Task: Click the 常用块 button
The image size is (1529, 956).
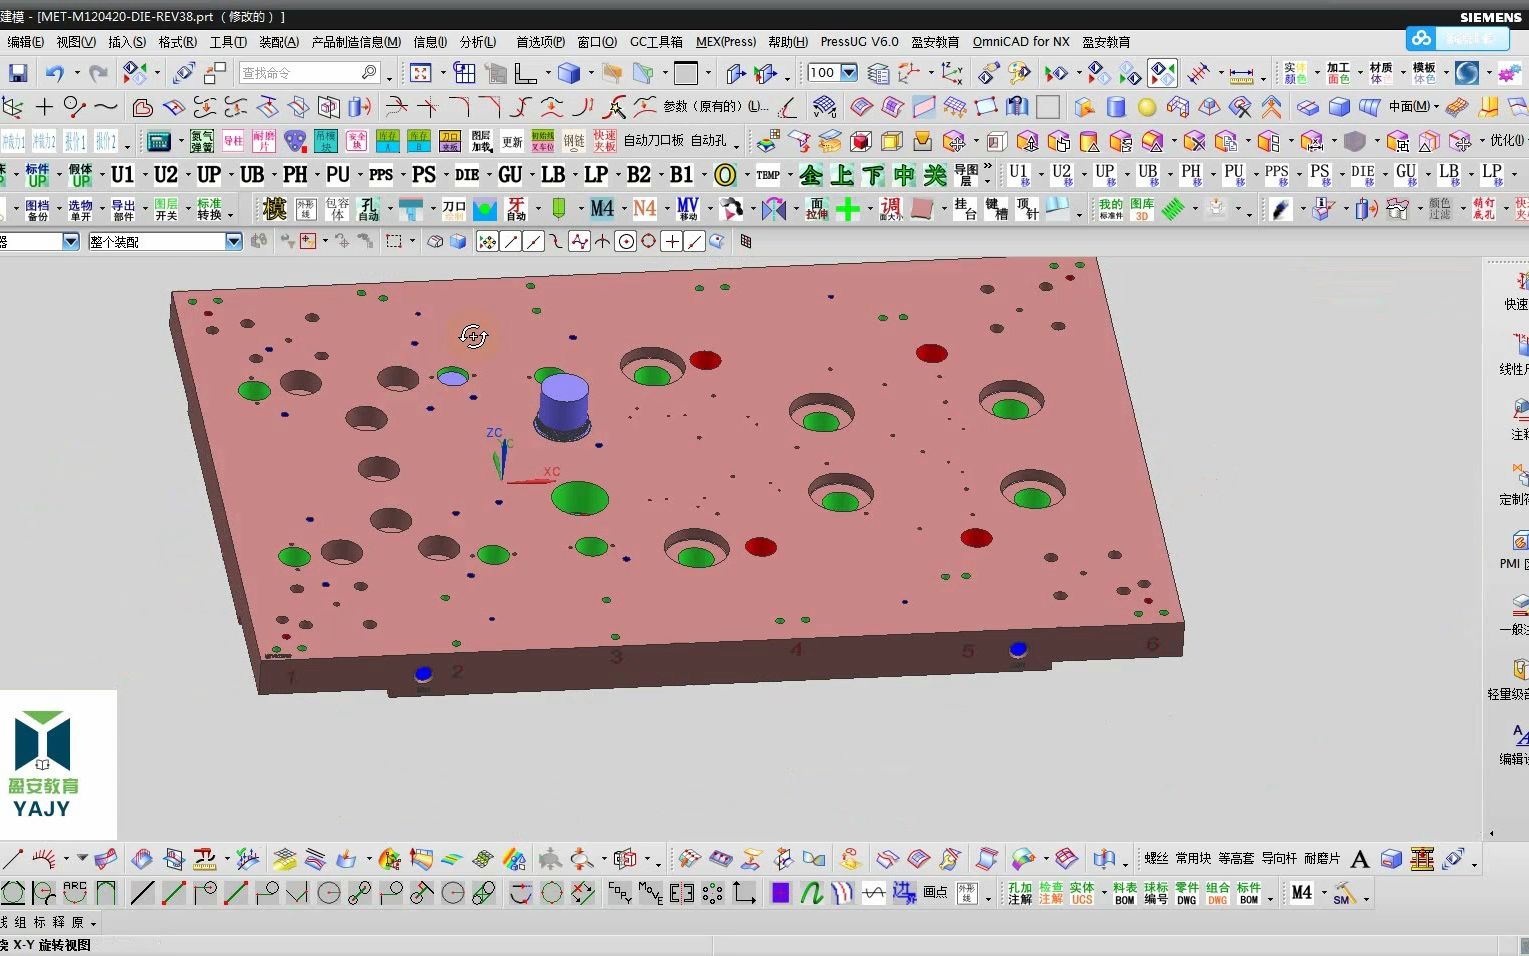Action: 1193,859
